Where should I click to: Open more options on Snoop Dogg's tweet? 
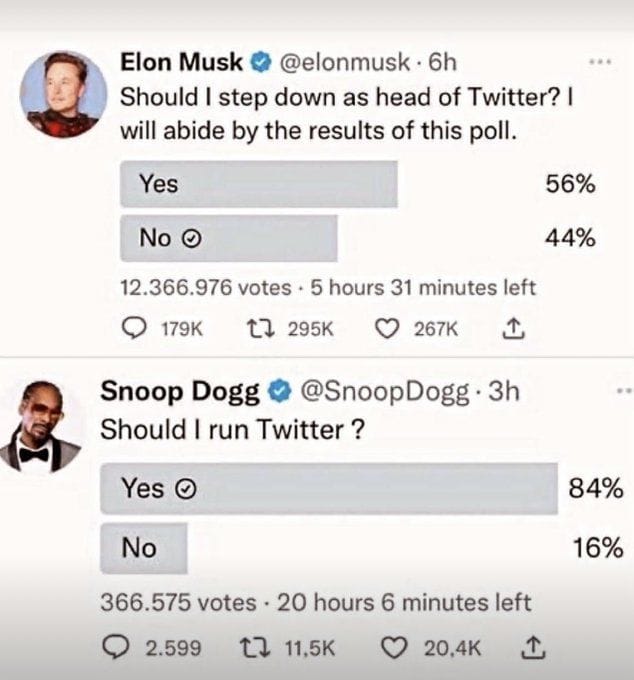point(625,390)
